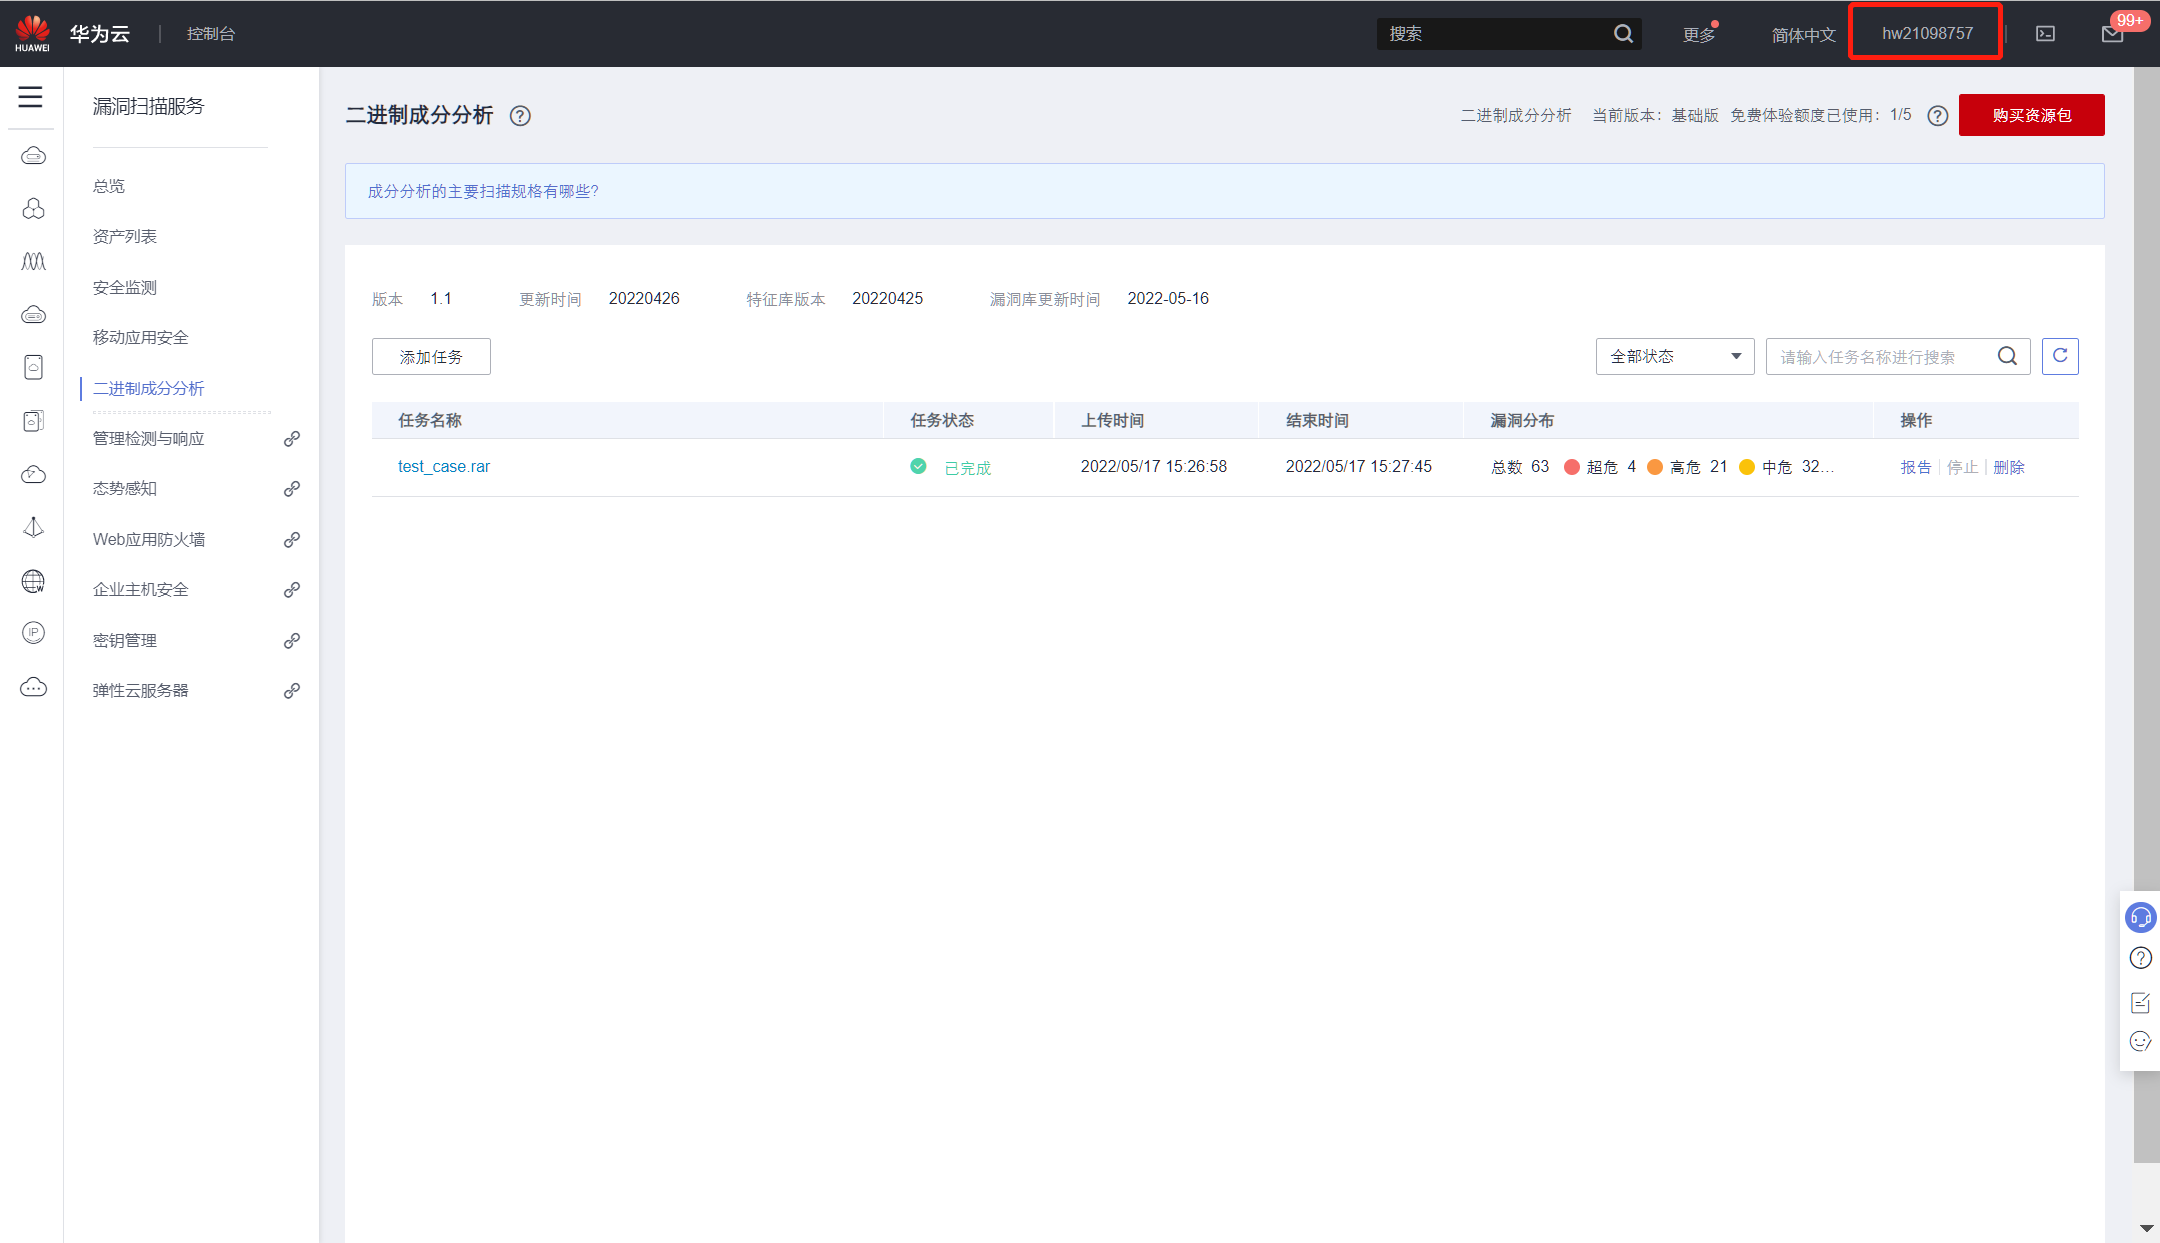Click the quota help question icon
2160x1243 pixels.
click(1937, 116)
